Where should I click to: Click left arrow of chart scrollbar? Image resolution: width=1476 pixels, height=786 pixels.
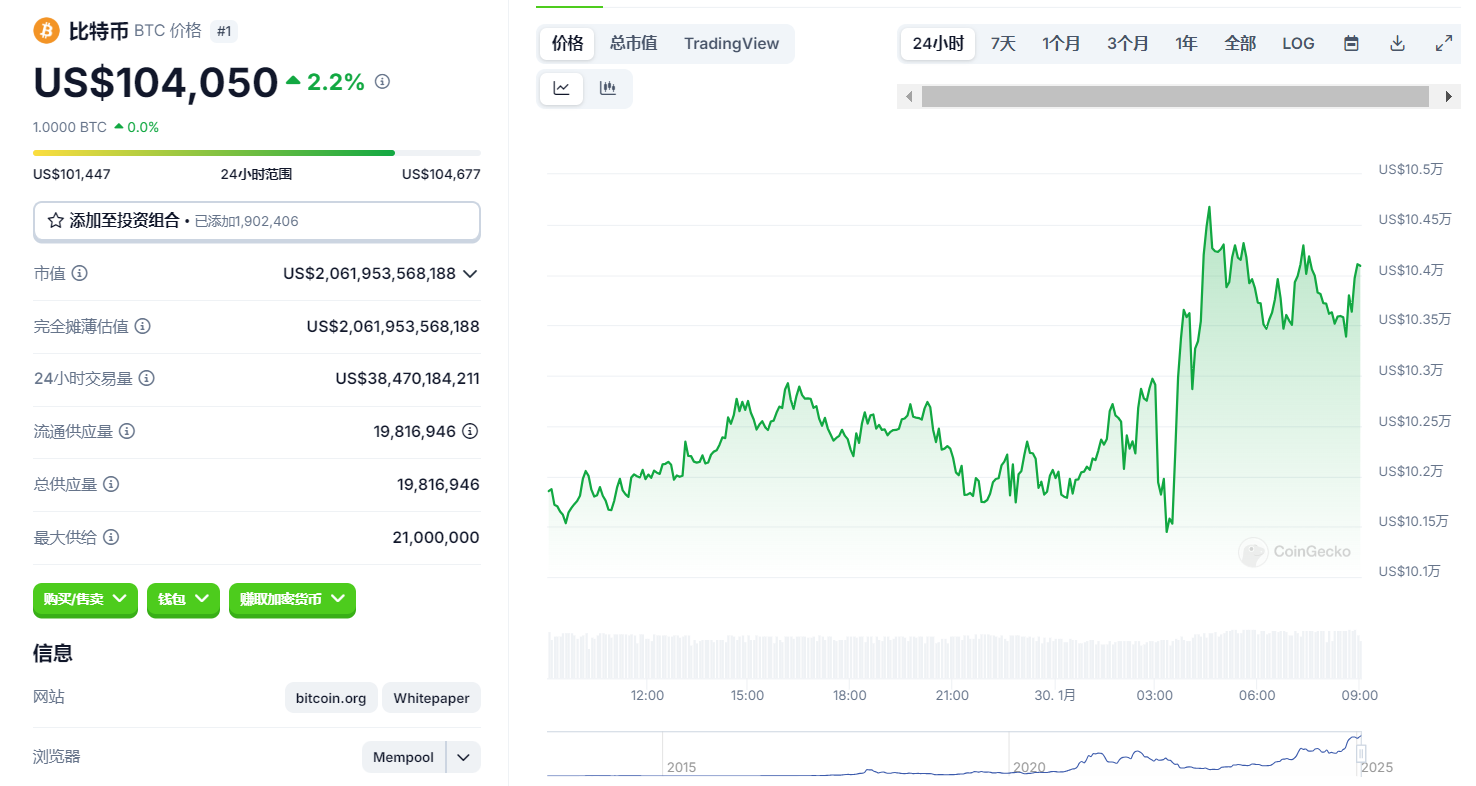pyautogui.click(x=909, y=97)
